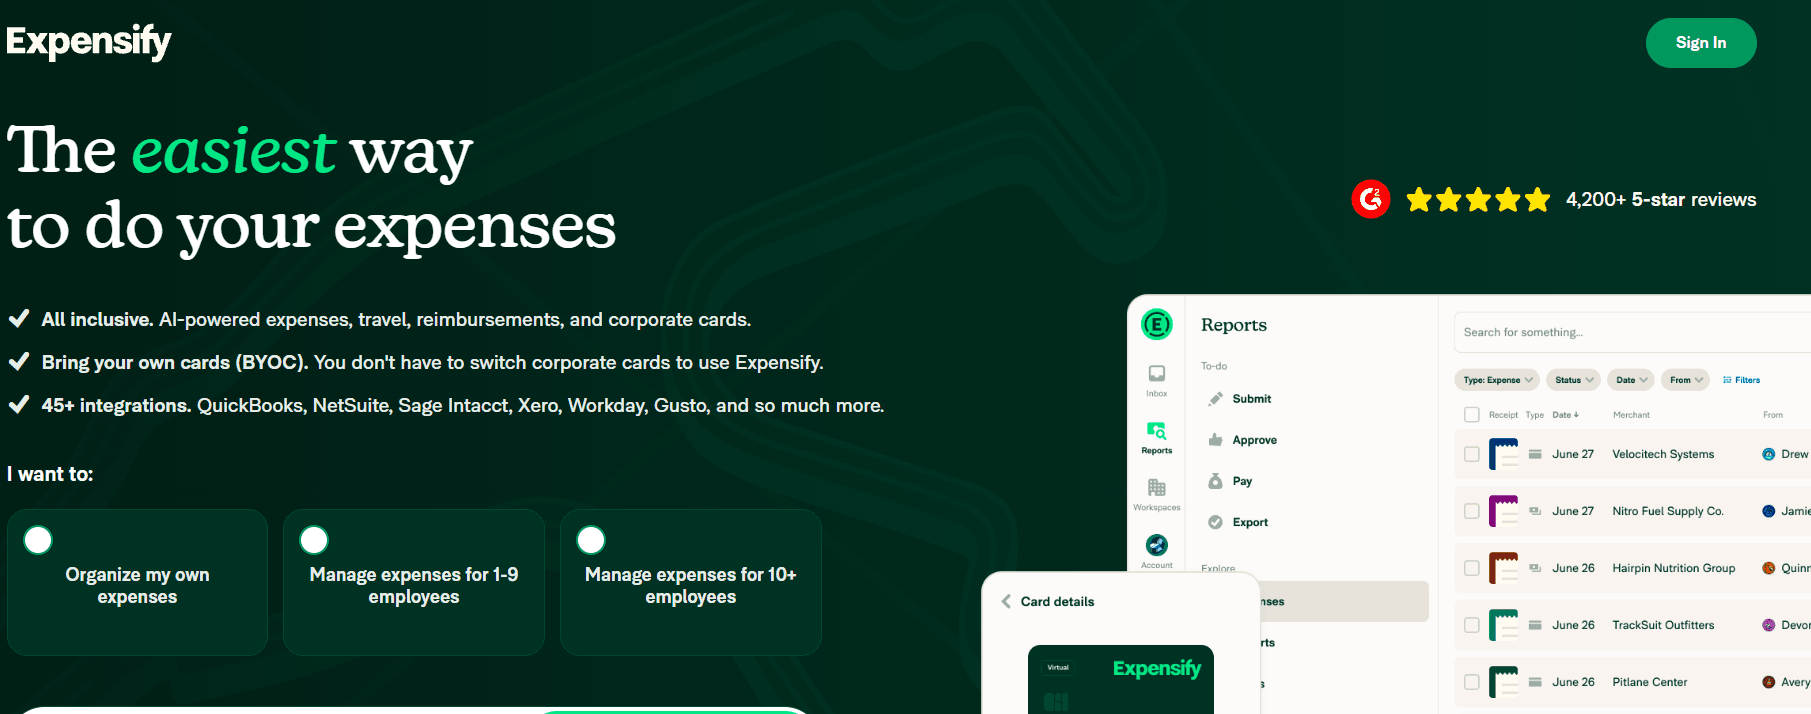Click the Nitro Fuel Supply Co. merchant name
Viewport: 1811px width, 714px height.
click(x=1668, y=511)
